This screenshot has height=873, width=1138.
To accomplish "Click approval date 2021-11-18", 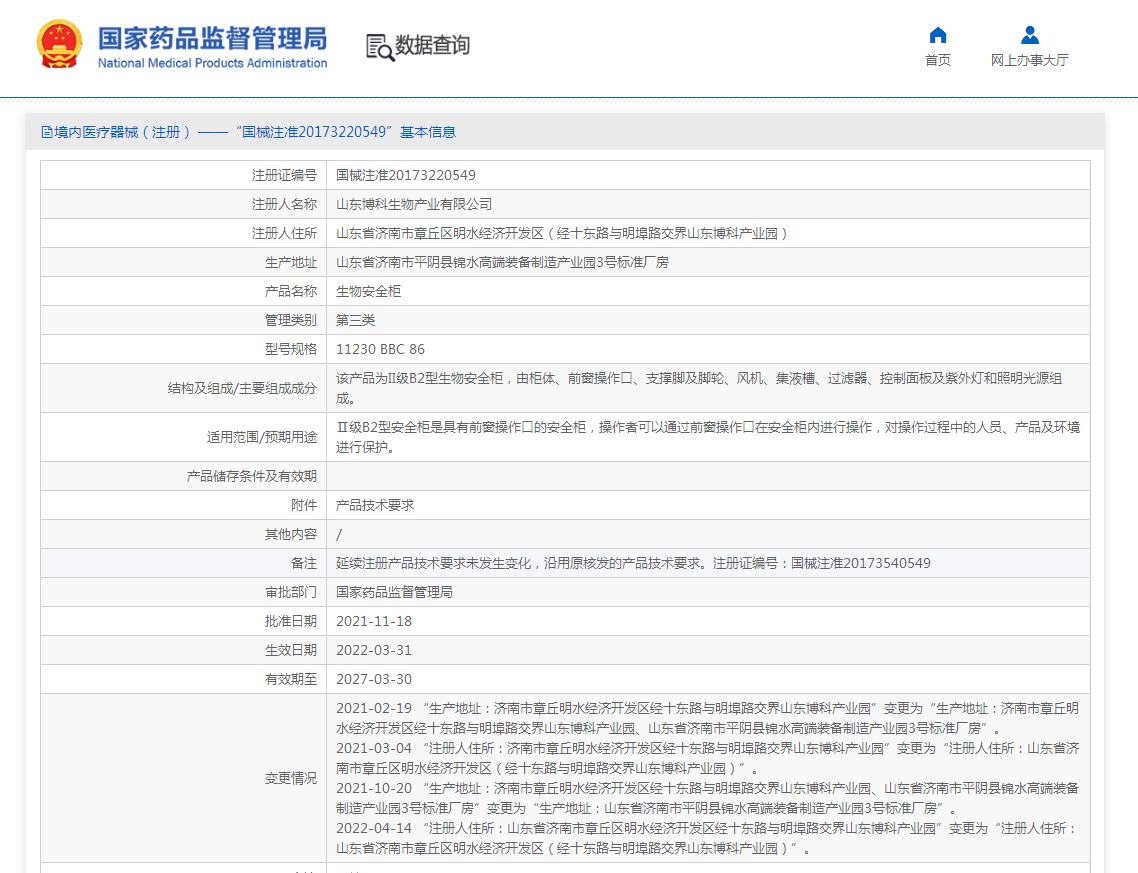I will [x=373, y=621].
